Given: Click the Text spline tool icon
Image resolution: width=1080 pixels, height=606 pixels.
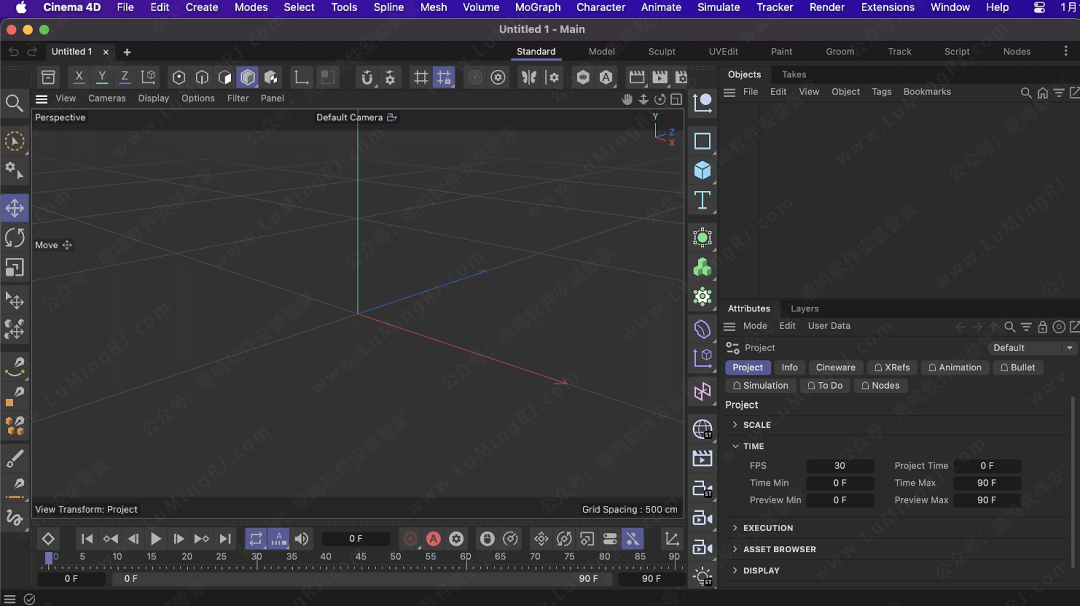Looking at the screenshot, I should pyautogui.click(x=703, y=200).
